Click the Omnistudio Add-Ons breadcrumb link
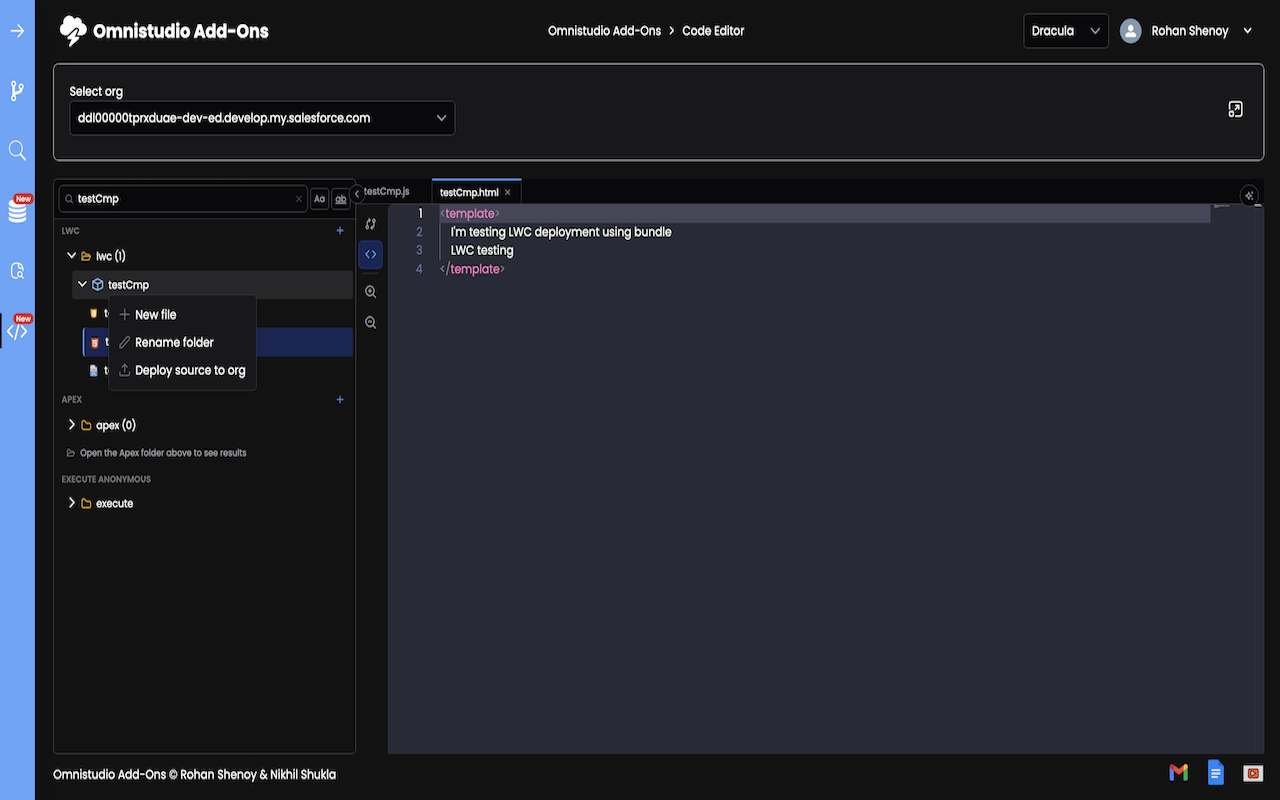This screenshot has height=800, width=1280. [604, 31]
